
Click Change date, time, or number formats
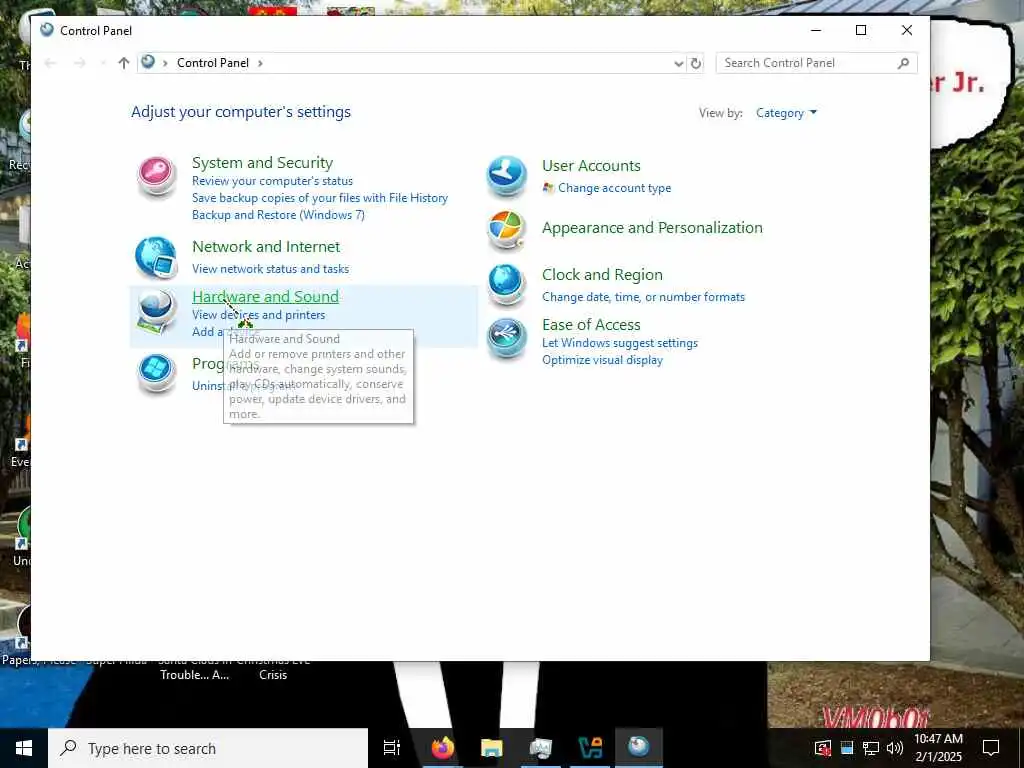[643, 297]
